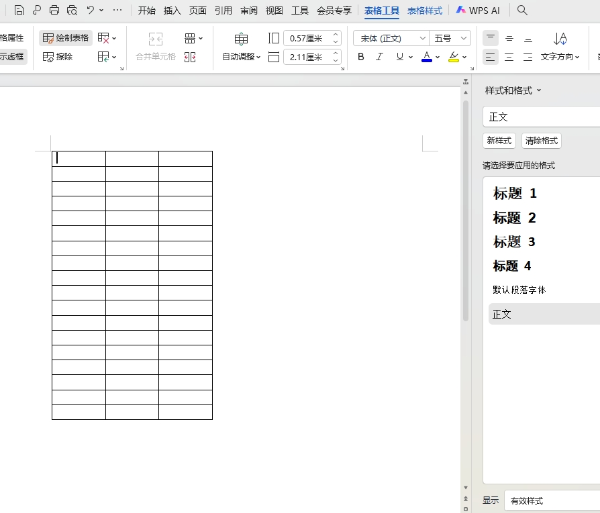Apply the yellow highlight color

(x=453, y=57)
